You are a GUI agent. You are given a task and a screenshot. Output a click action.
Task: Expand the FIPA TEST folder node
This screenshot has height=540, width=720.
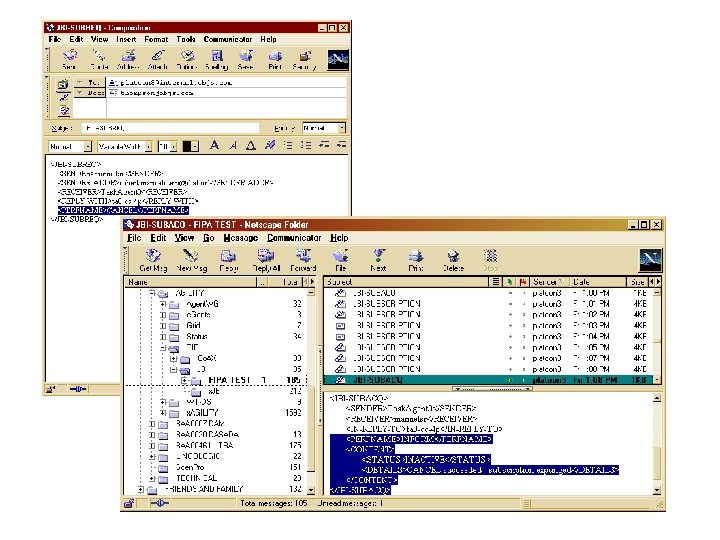184,380
